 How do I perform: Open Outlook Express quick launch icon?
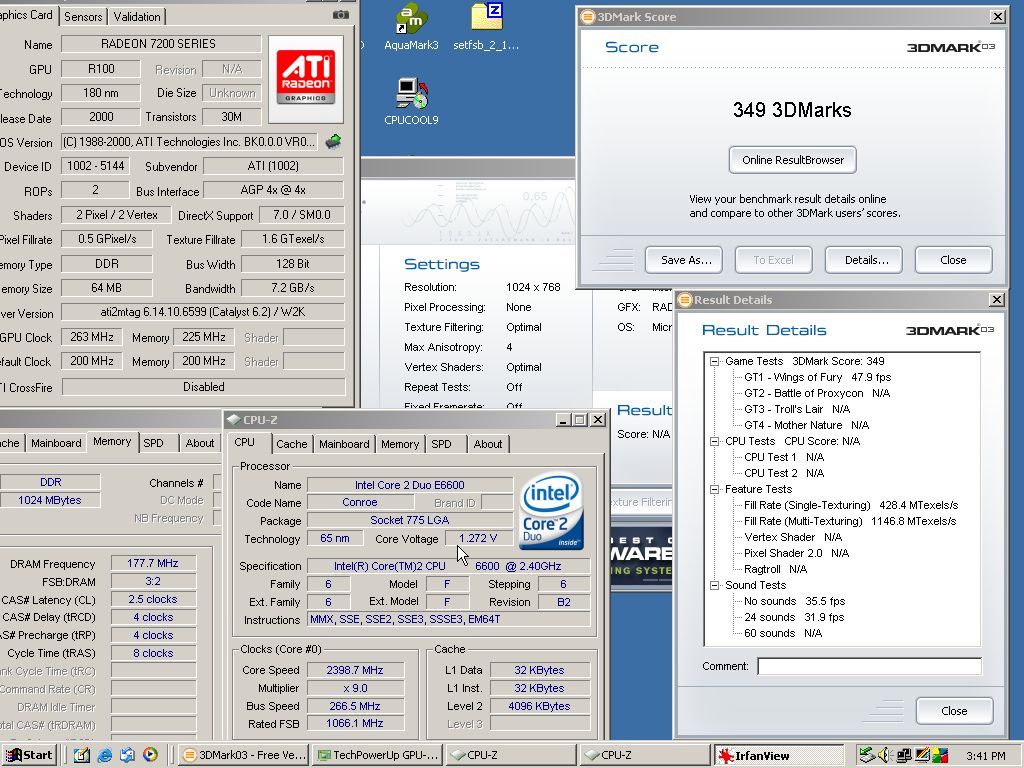127,755
